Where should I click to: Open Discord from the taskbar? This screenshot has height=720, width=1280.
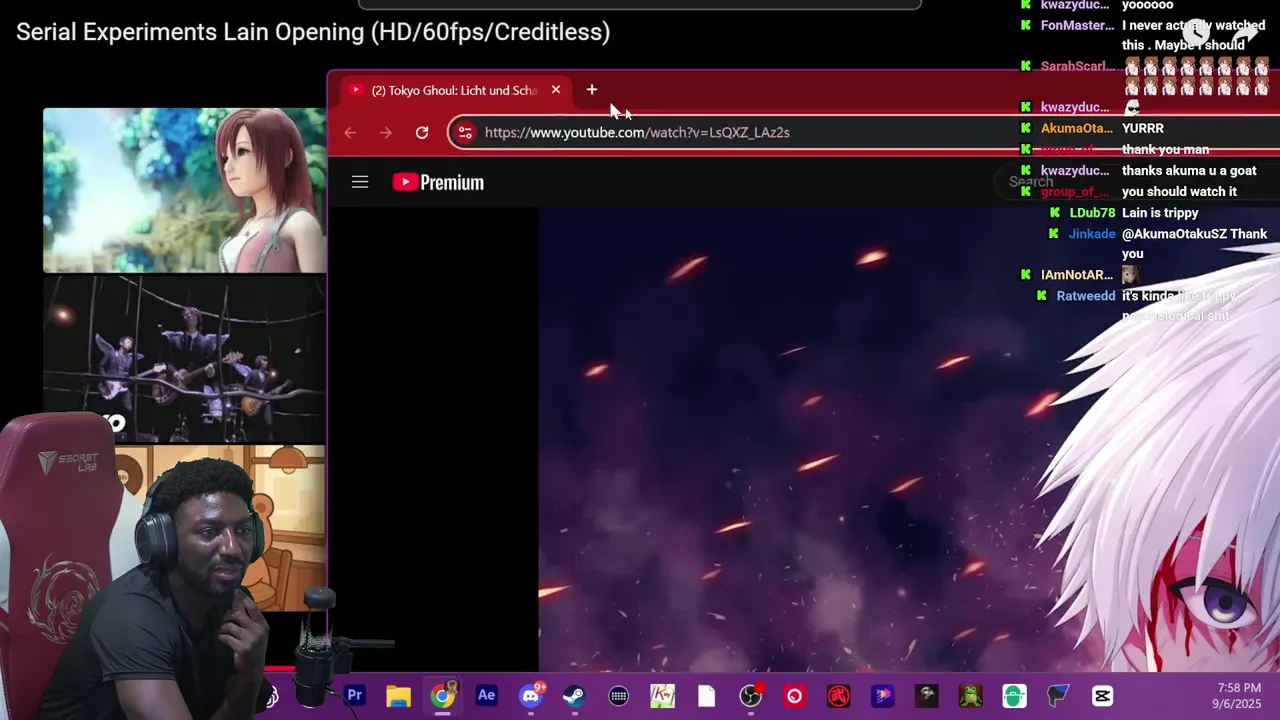coord(531,696)
